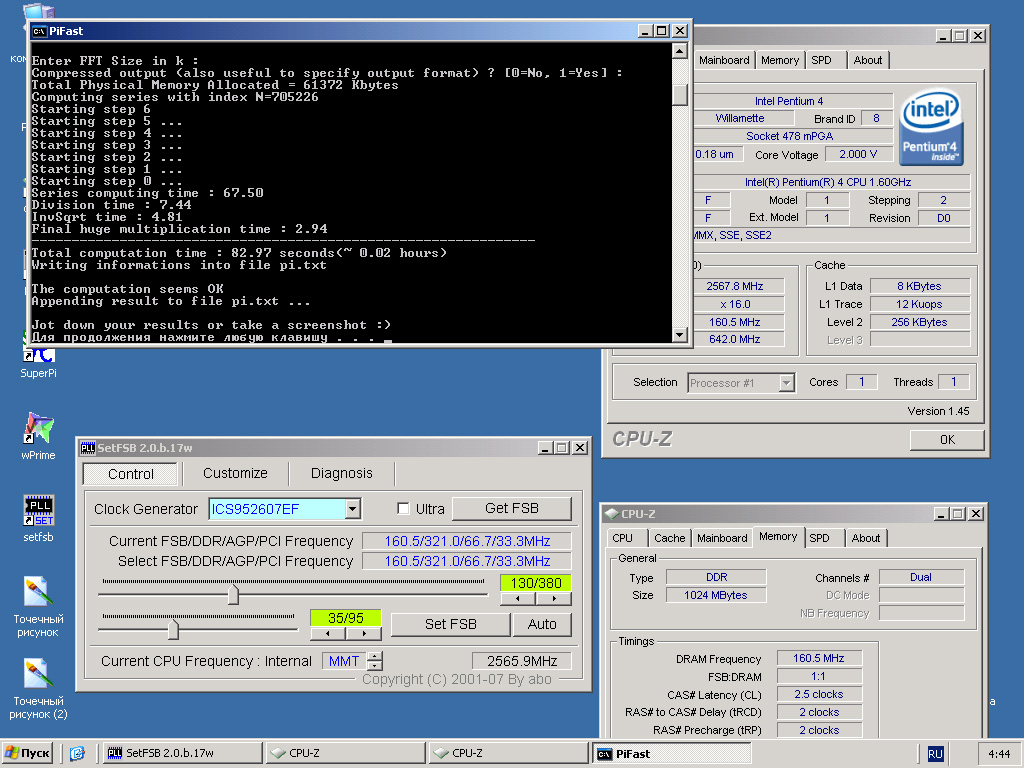The width and height of the screenshot is (1024, 768).
Task: Click the PiFast console title bar icon
Action: [x=39, y=31]
